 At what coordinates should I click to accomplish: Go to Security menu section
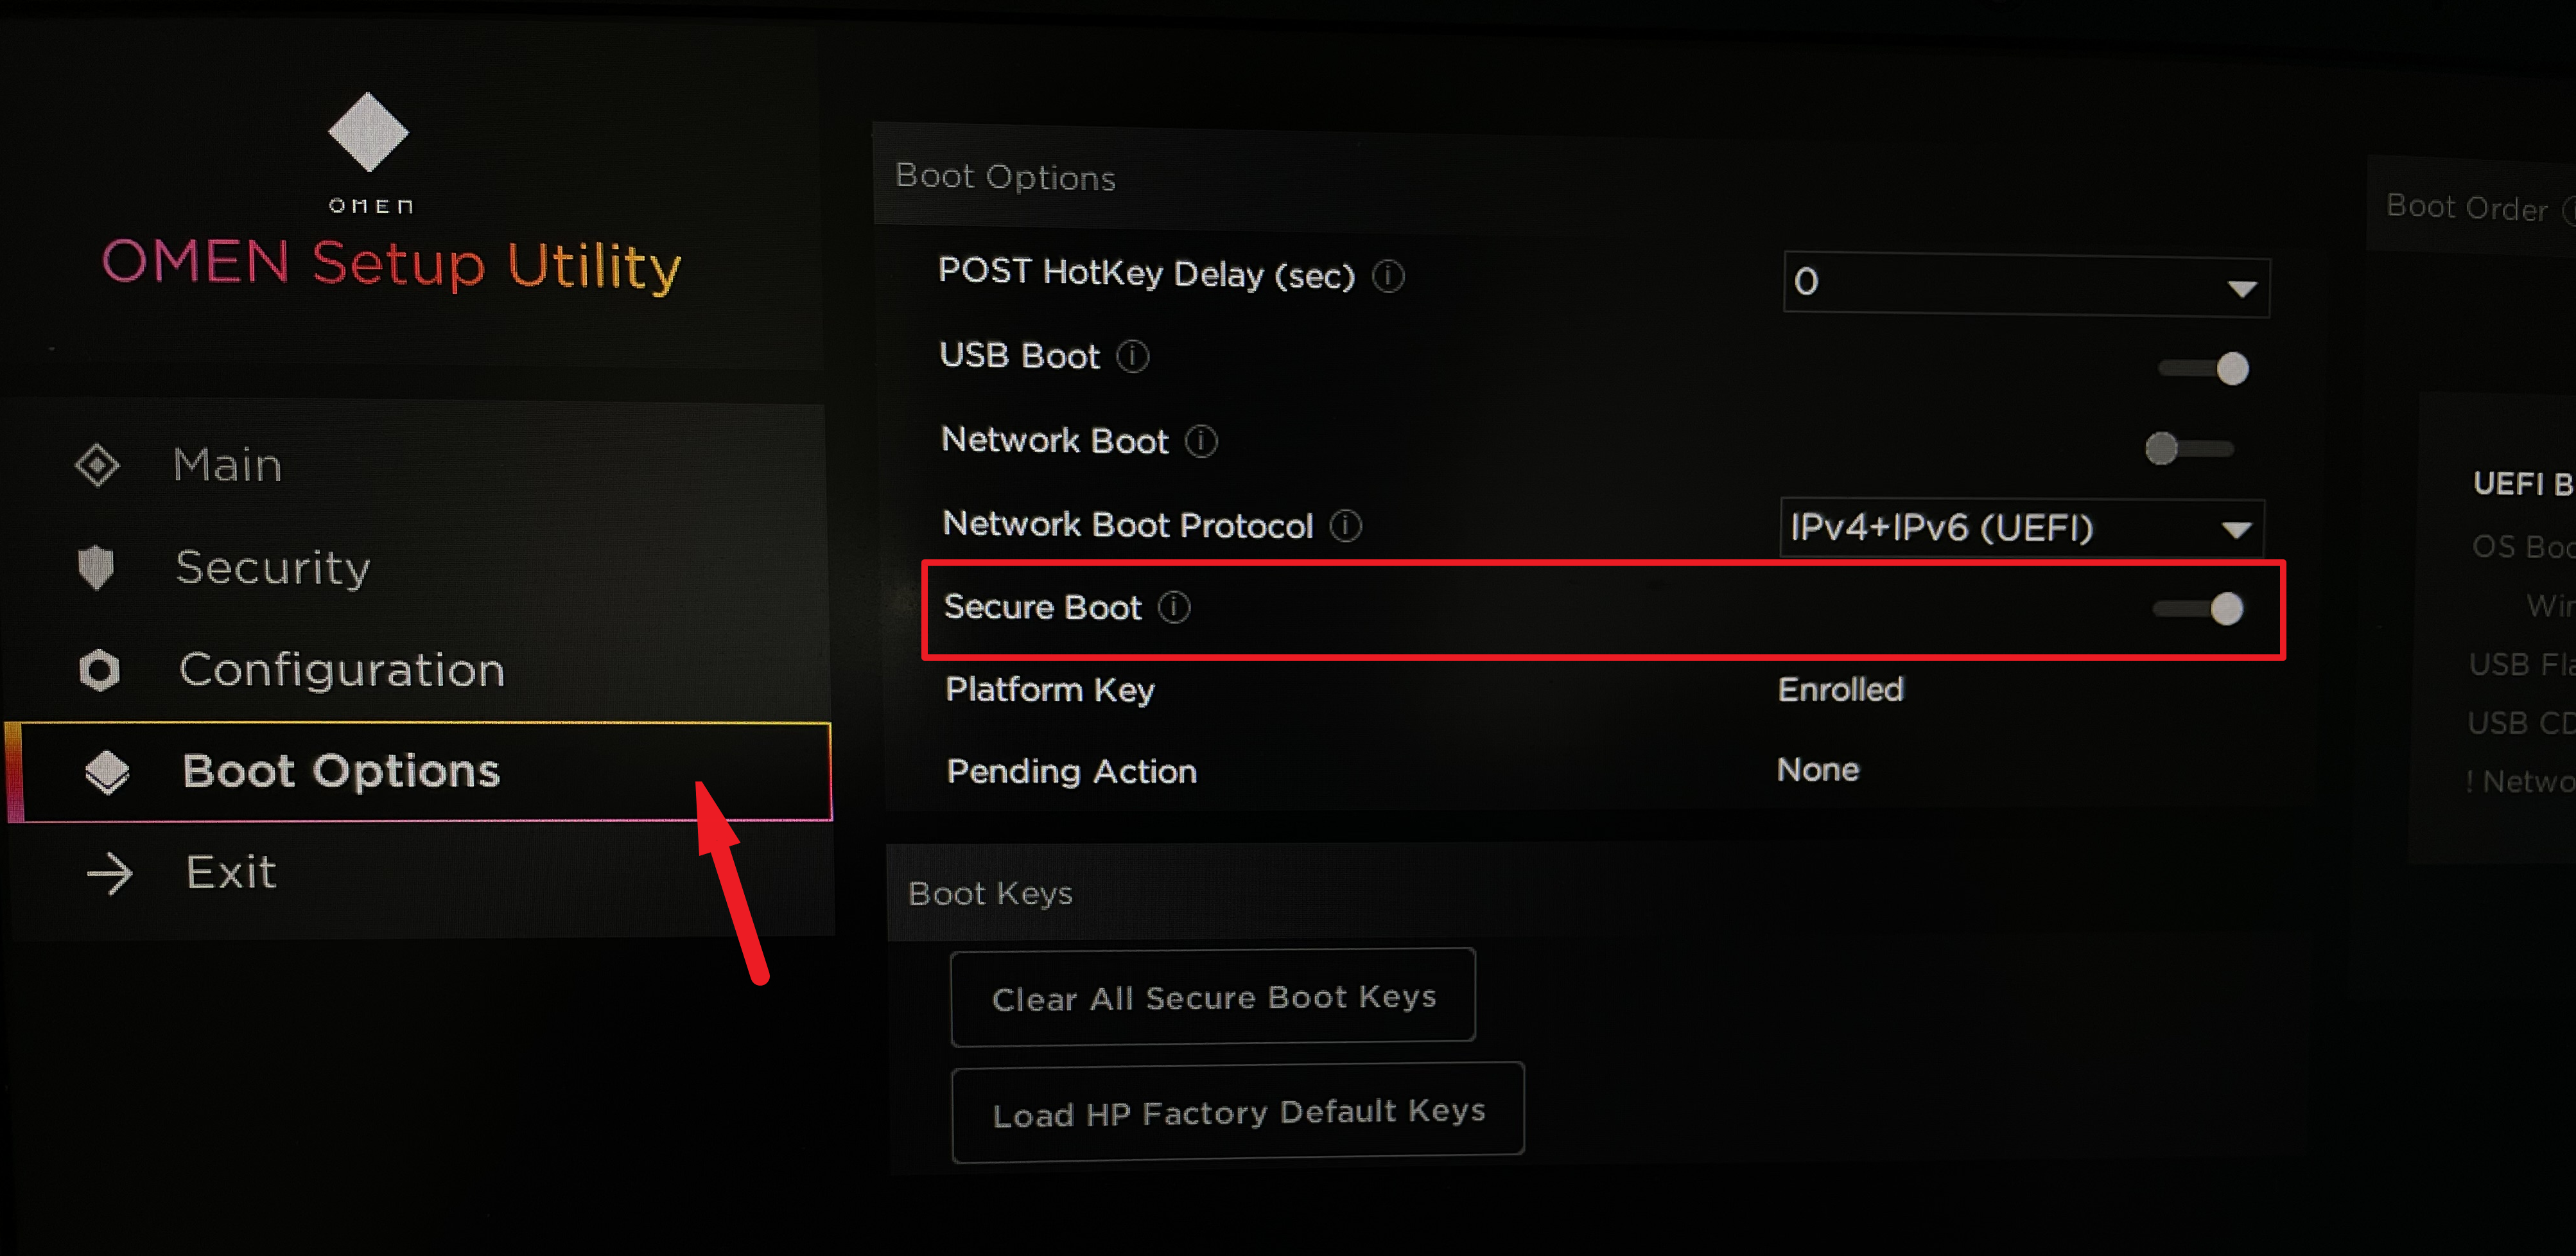coord(272,568)
